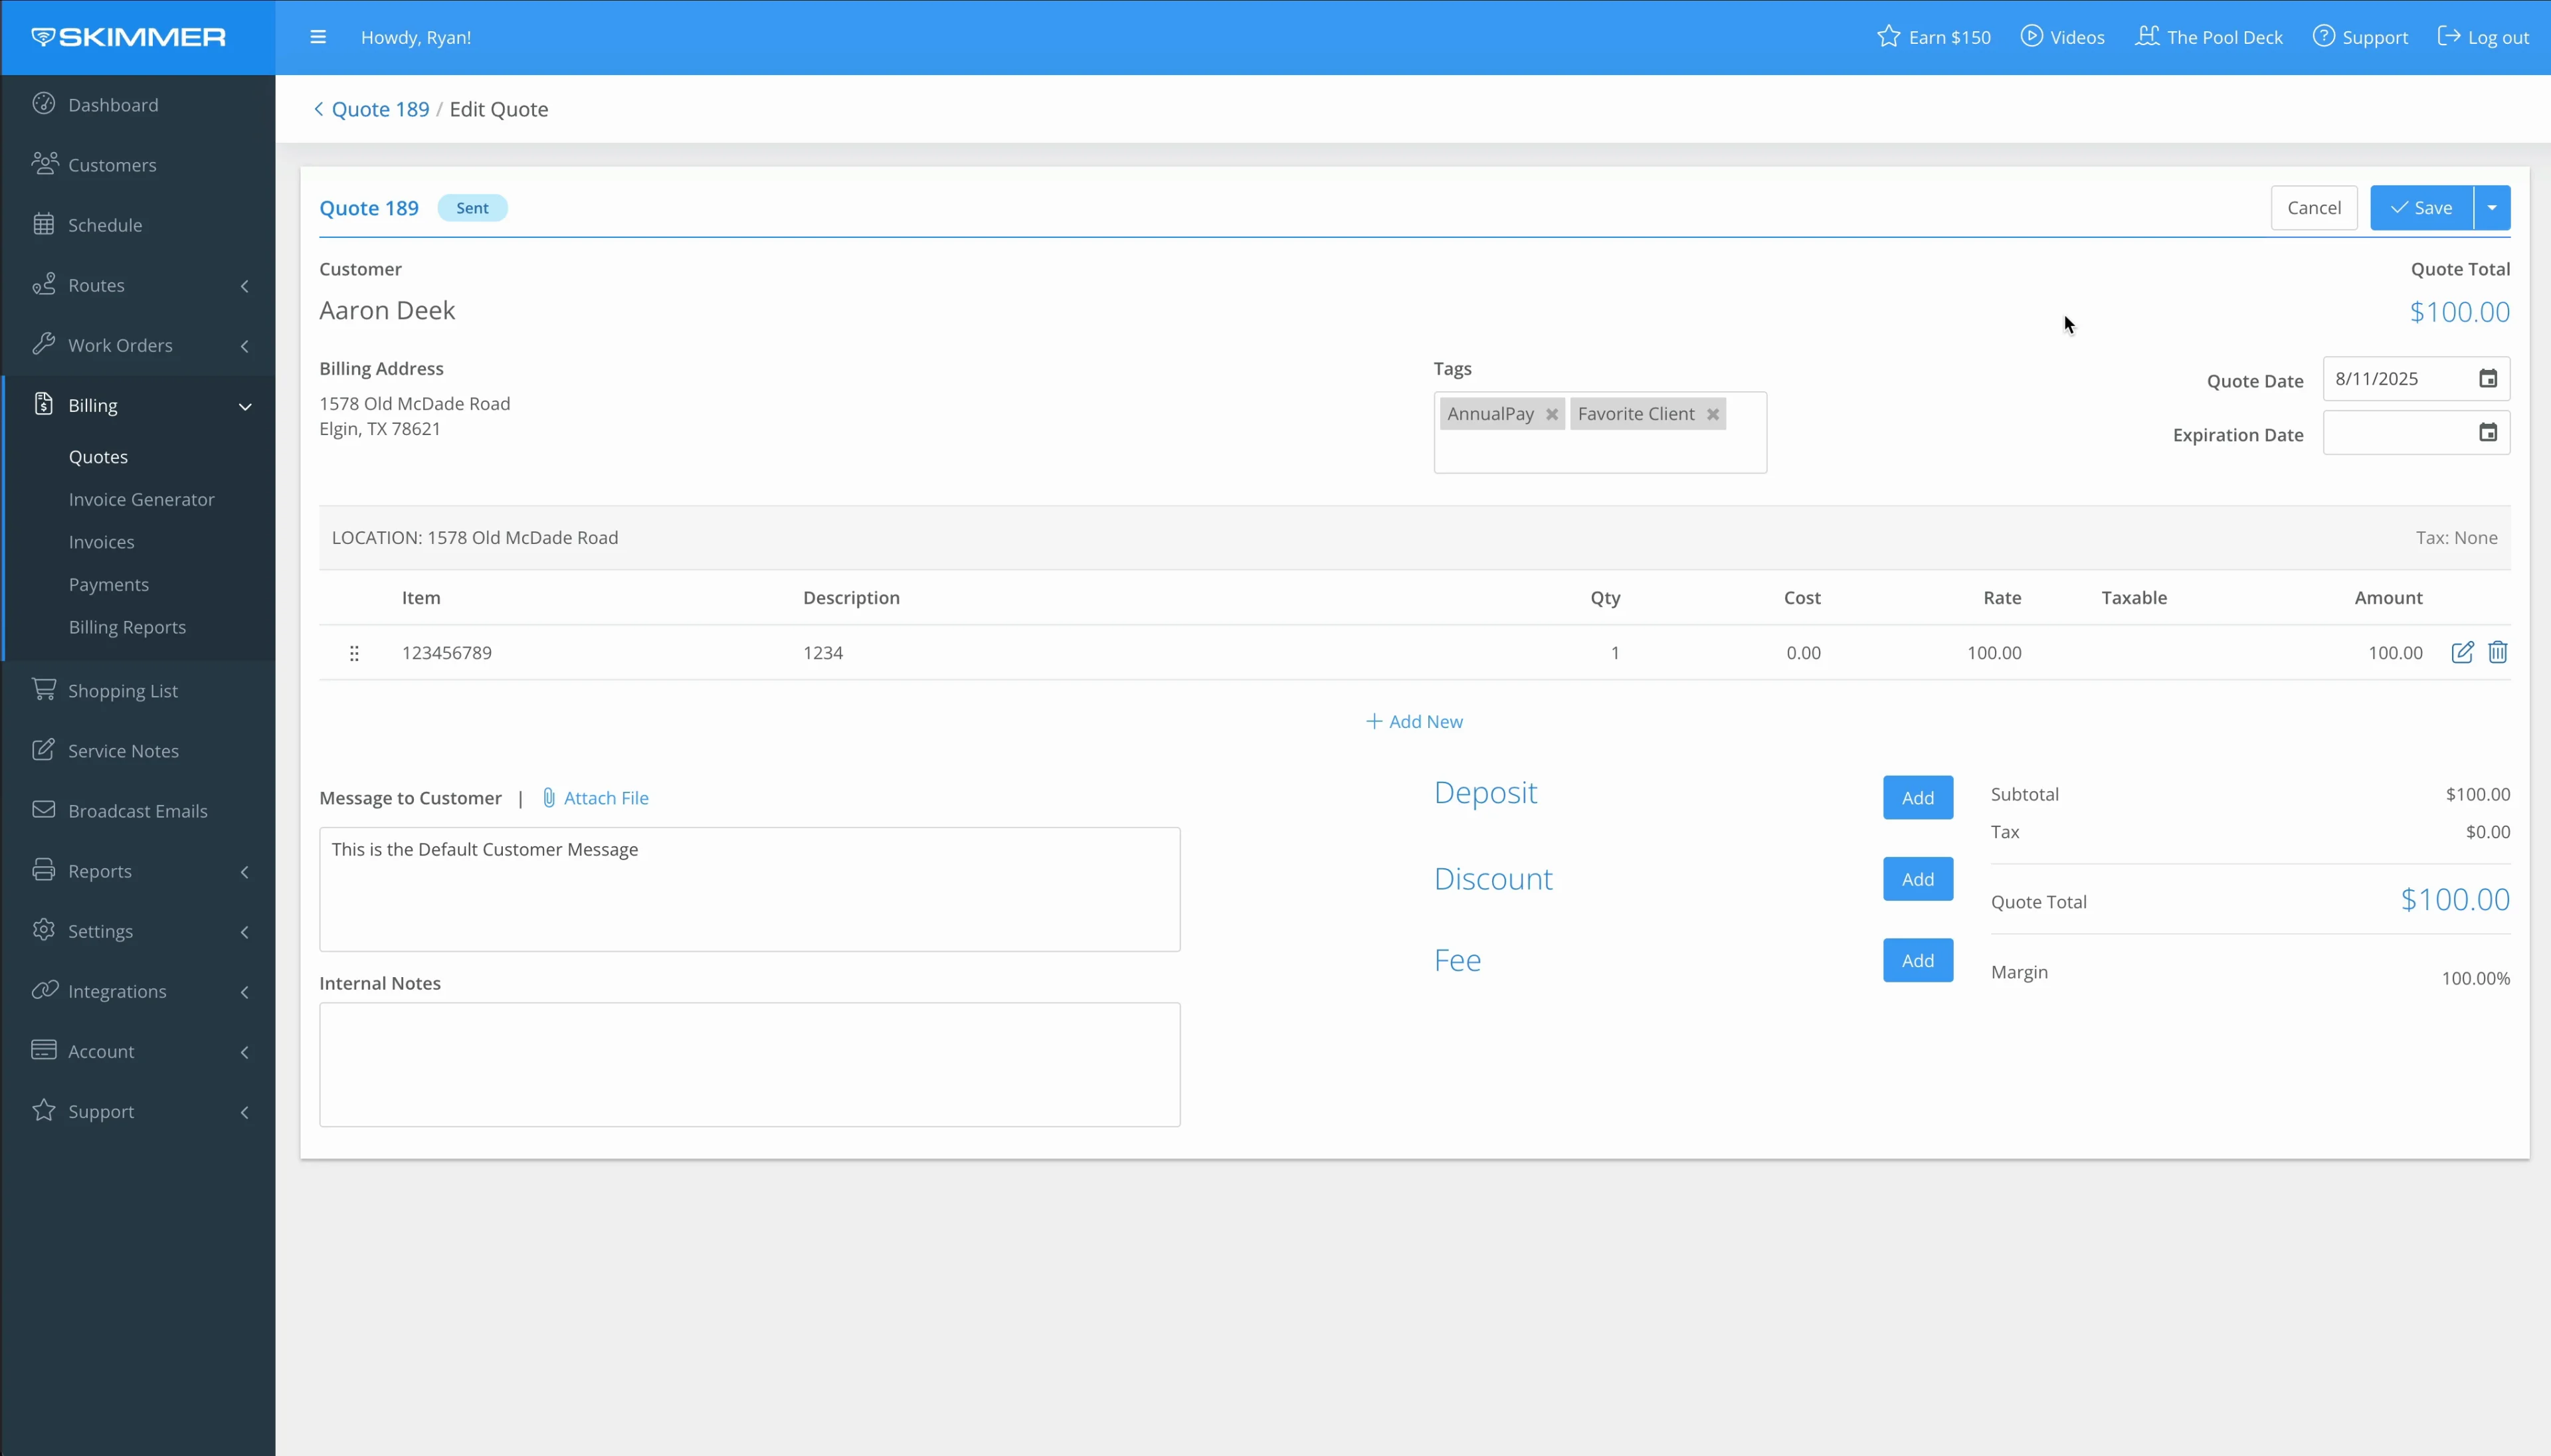Click the Rate value 100.00
The width and height of the screenshot is (2551, 1456).
coord(1994,653)
